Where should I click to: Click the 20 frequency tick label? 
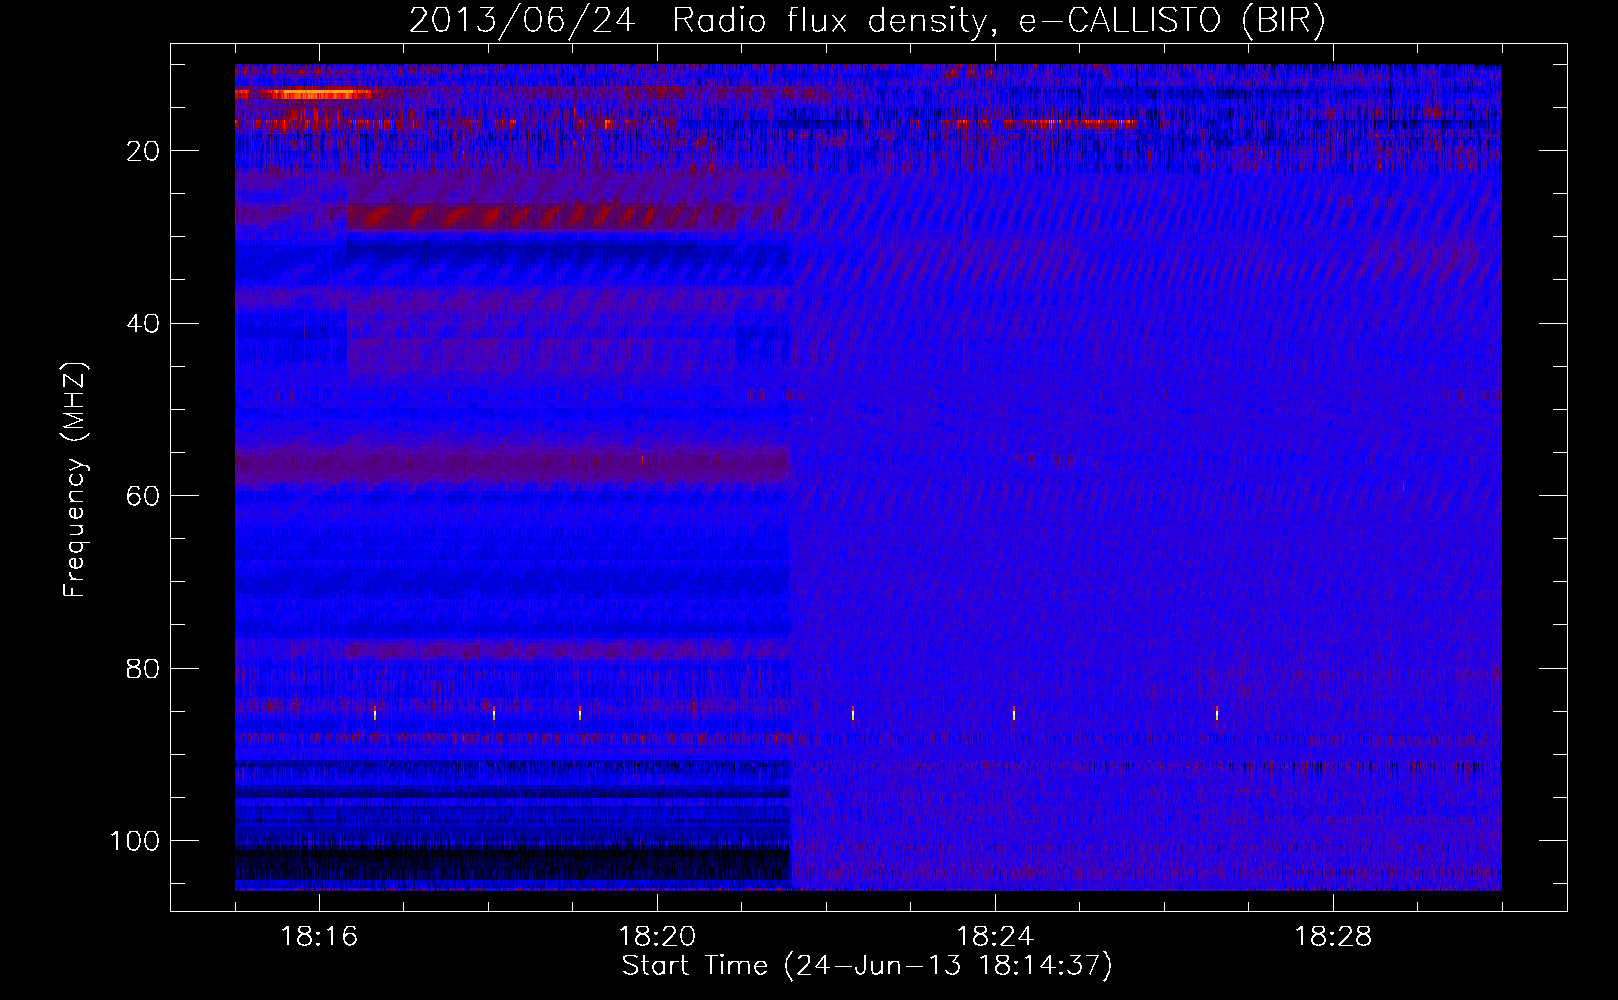(x=143, y=151)
